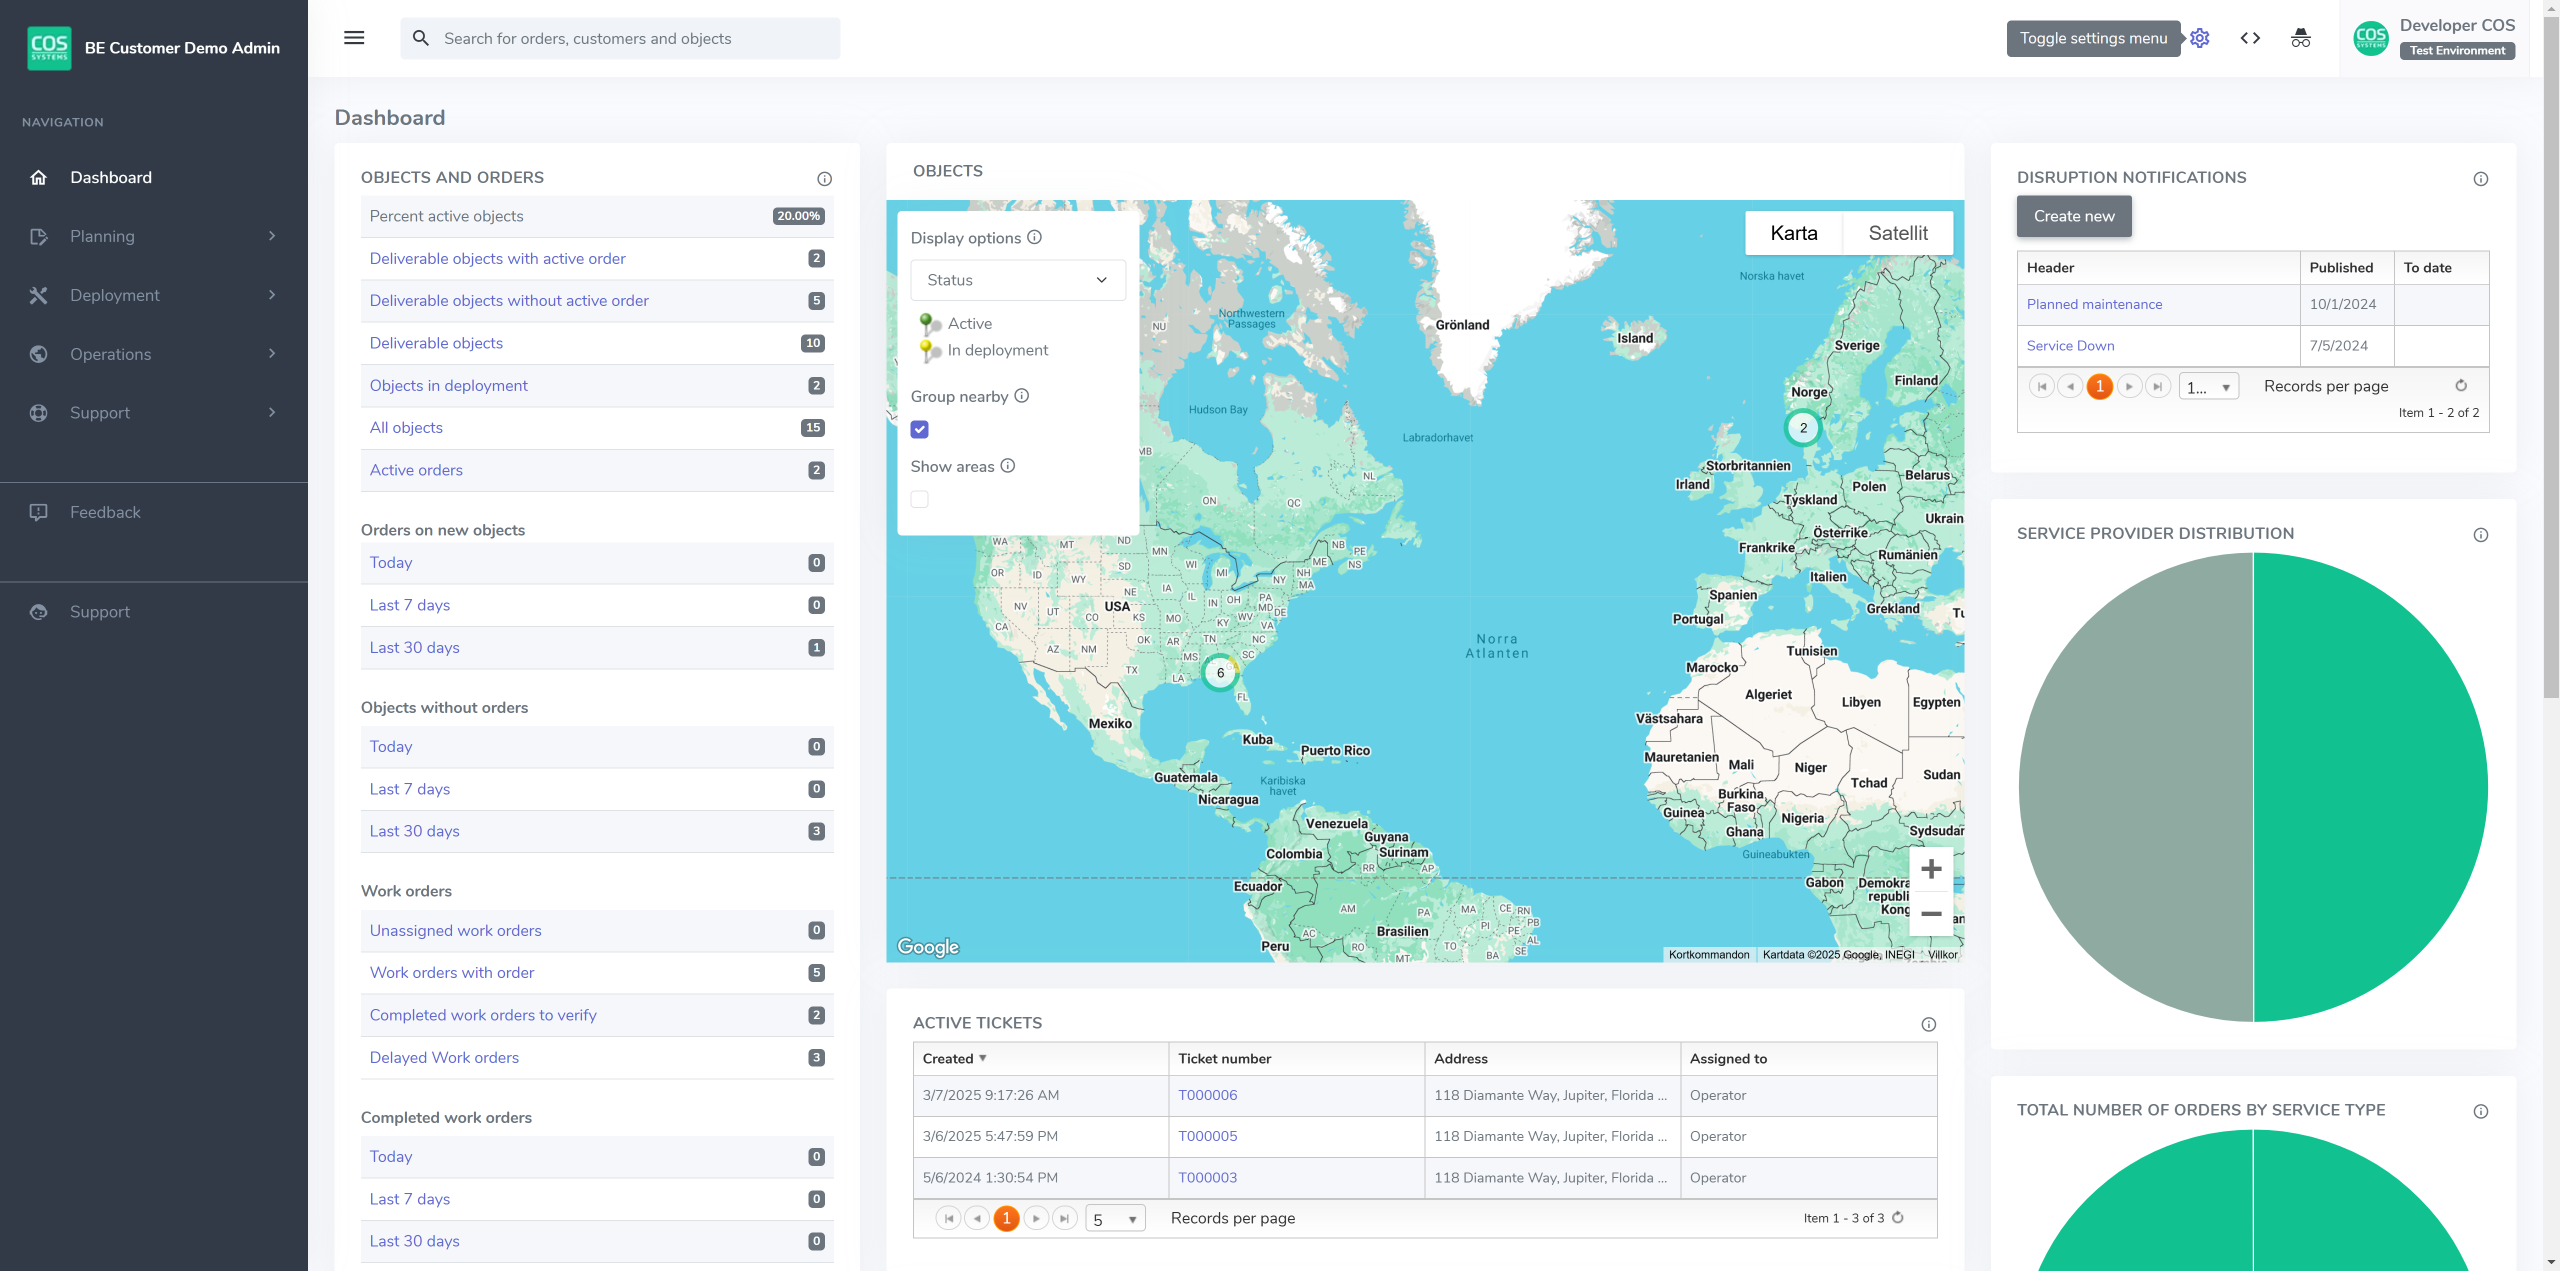2560x1271 pixels.
Task: Open Active Tickets records per page dropdown
Action: pos(1115,1219)
